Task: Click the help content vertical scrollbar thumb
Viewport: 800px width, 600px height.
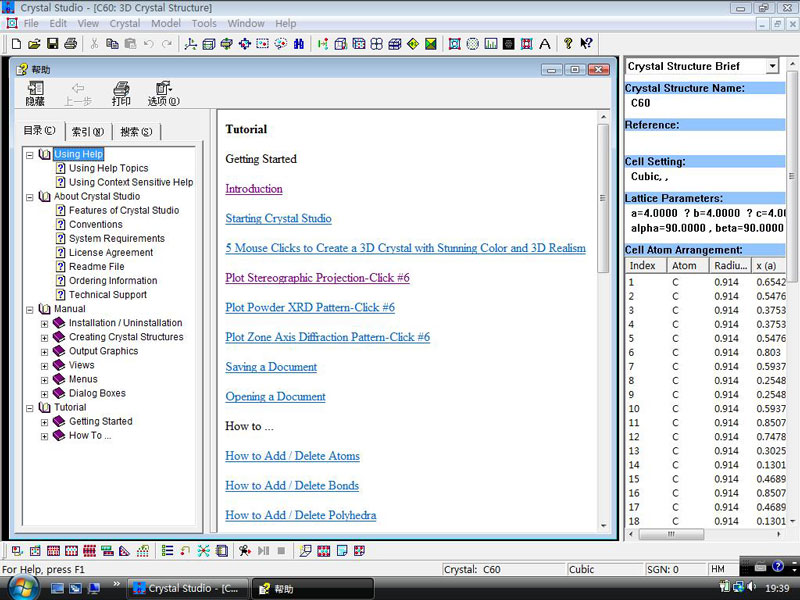Action: (603, 198)
